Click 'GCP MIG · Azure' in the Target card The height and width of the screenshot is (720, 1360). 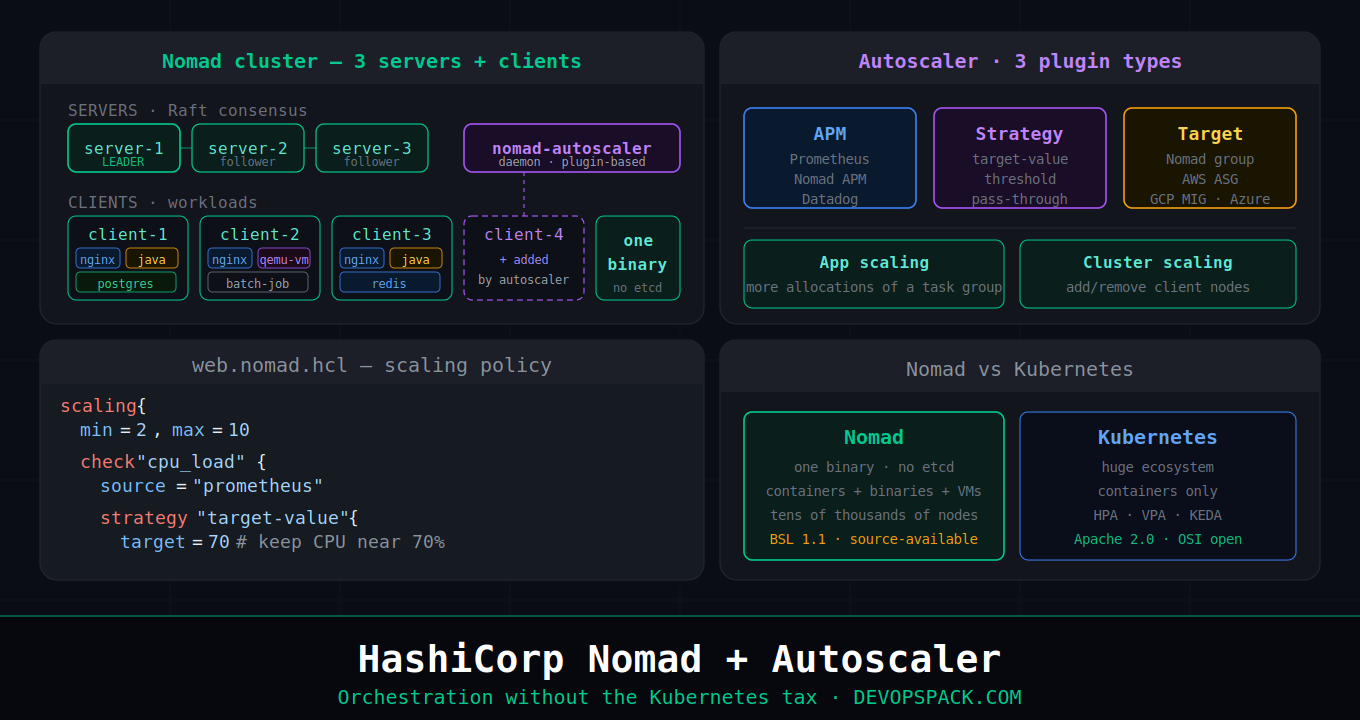(1210, 199)
